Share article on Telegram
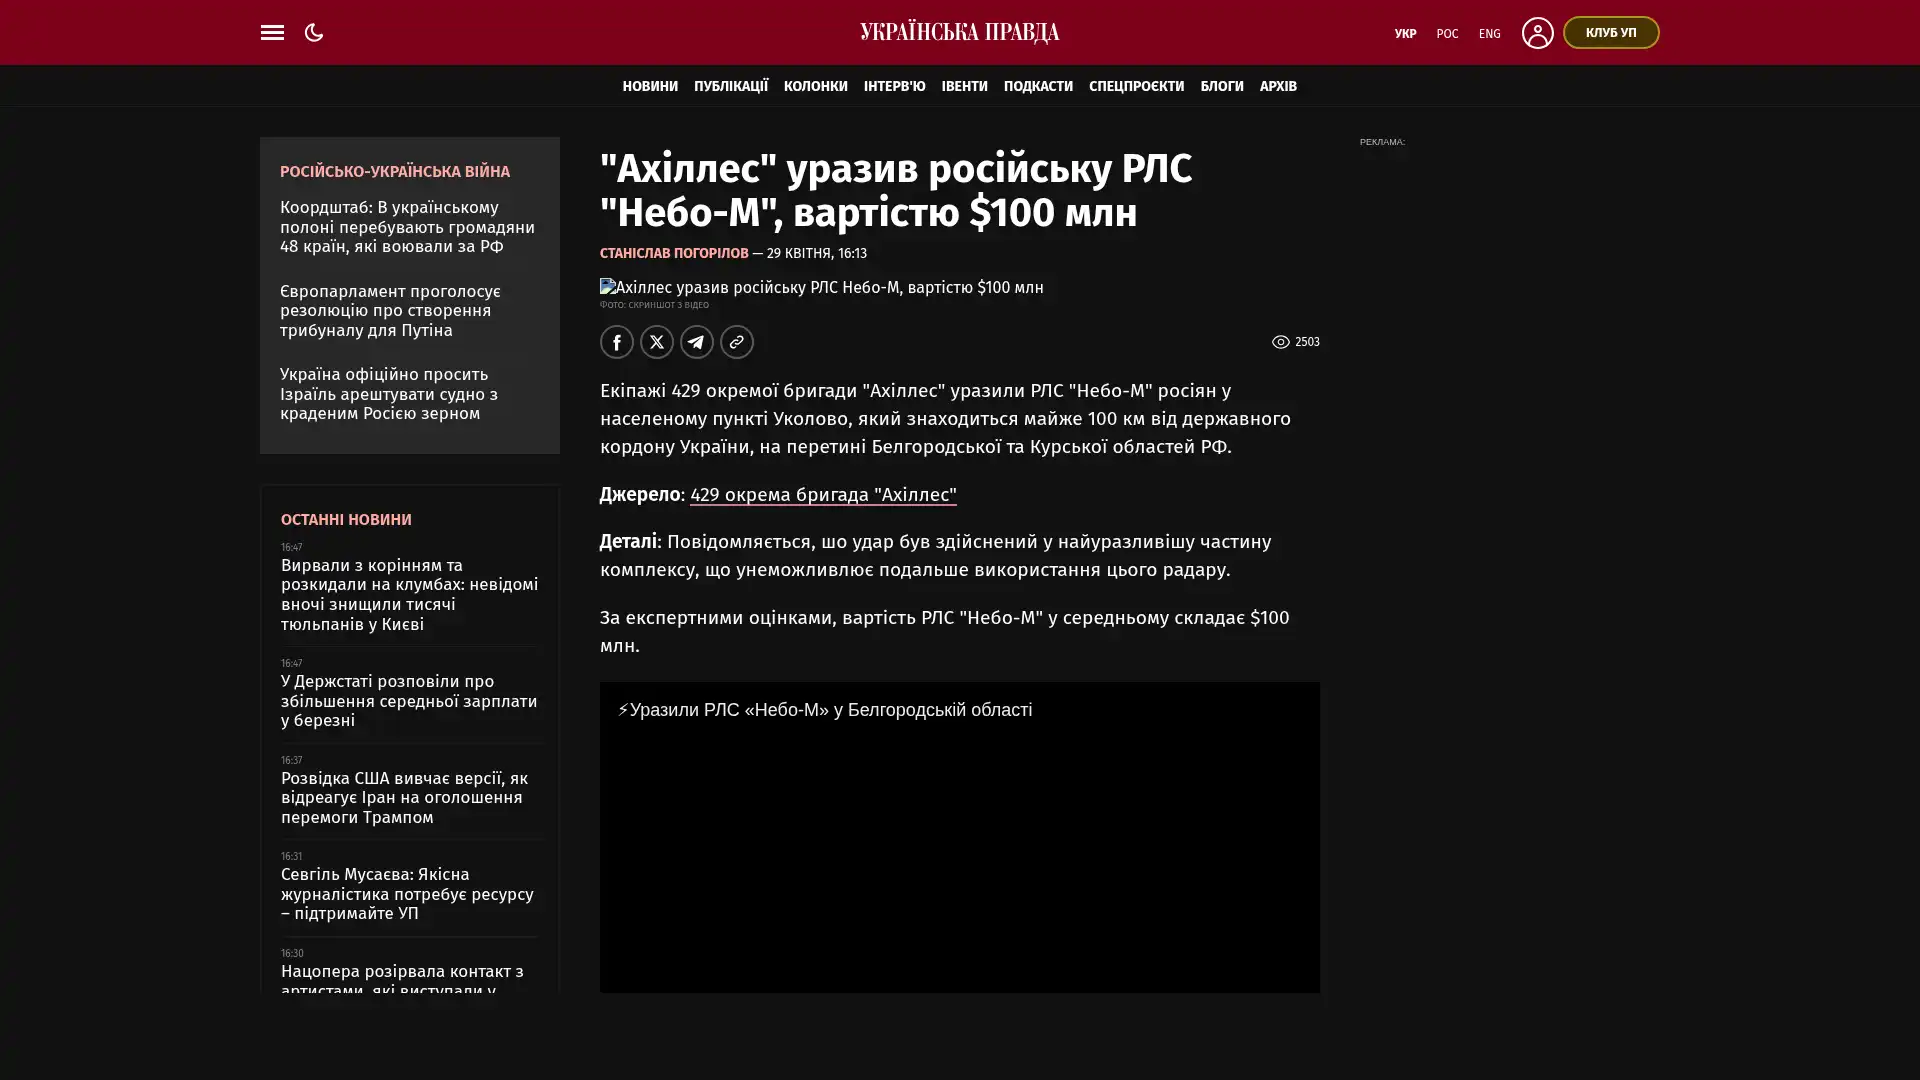The height and width of the screenshot is (1080, 1920). [x=697, y=342]
